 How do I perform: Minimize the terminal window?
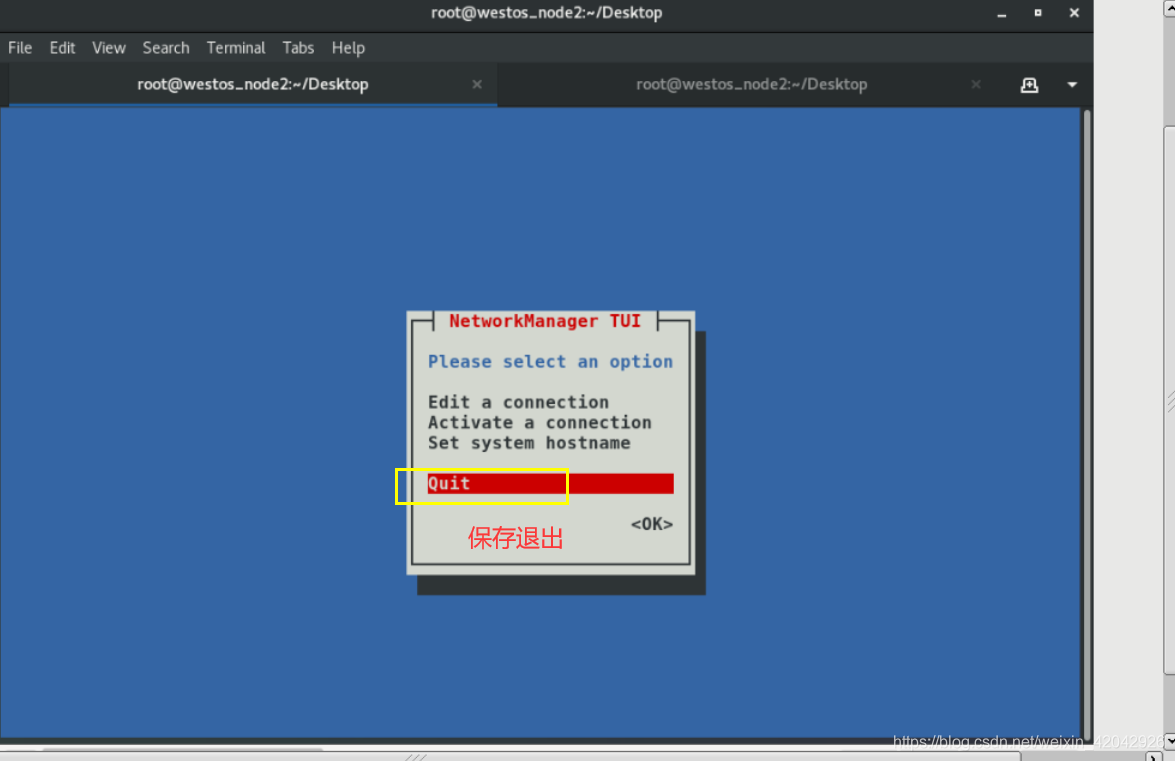click(x=1002, y=13)
